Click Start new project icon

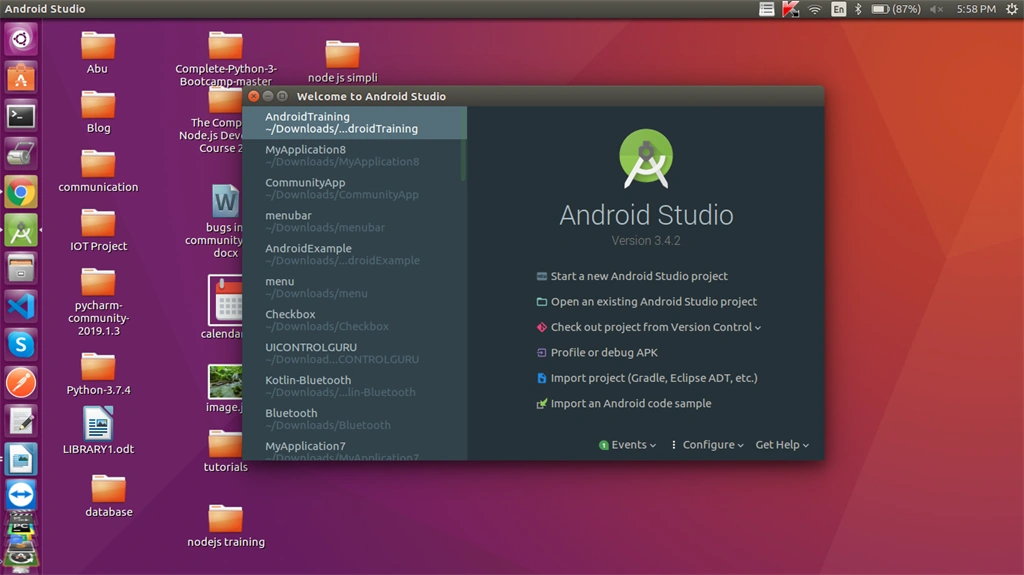point(541,276)
